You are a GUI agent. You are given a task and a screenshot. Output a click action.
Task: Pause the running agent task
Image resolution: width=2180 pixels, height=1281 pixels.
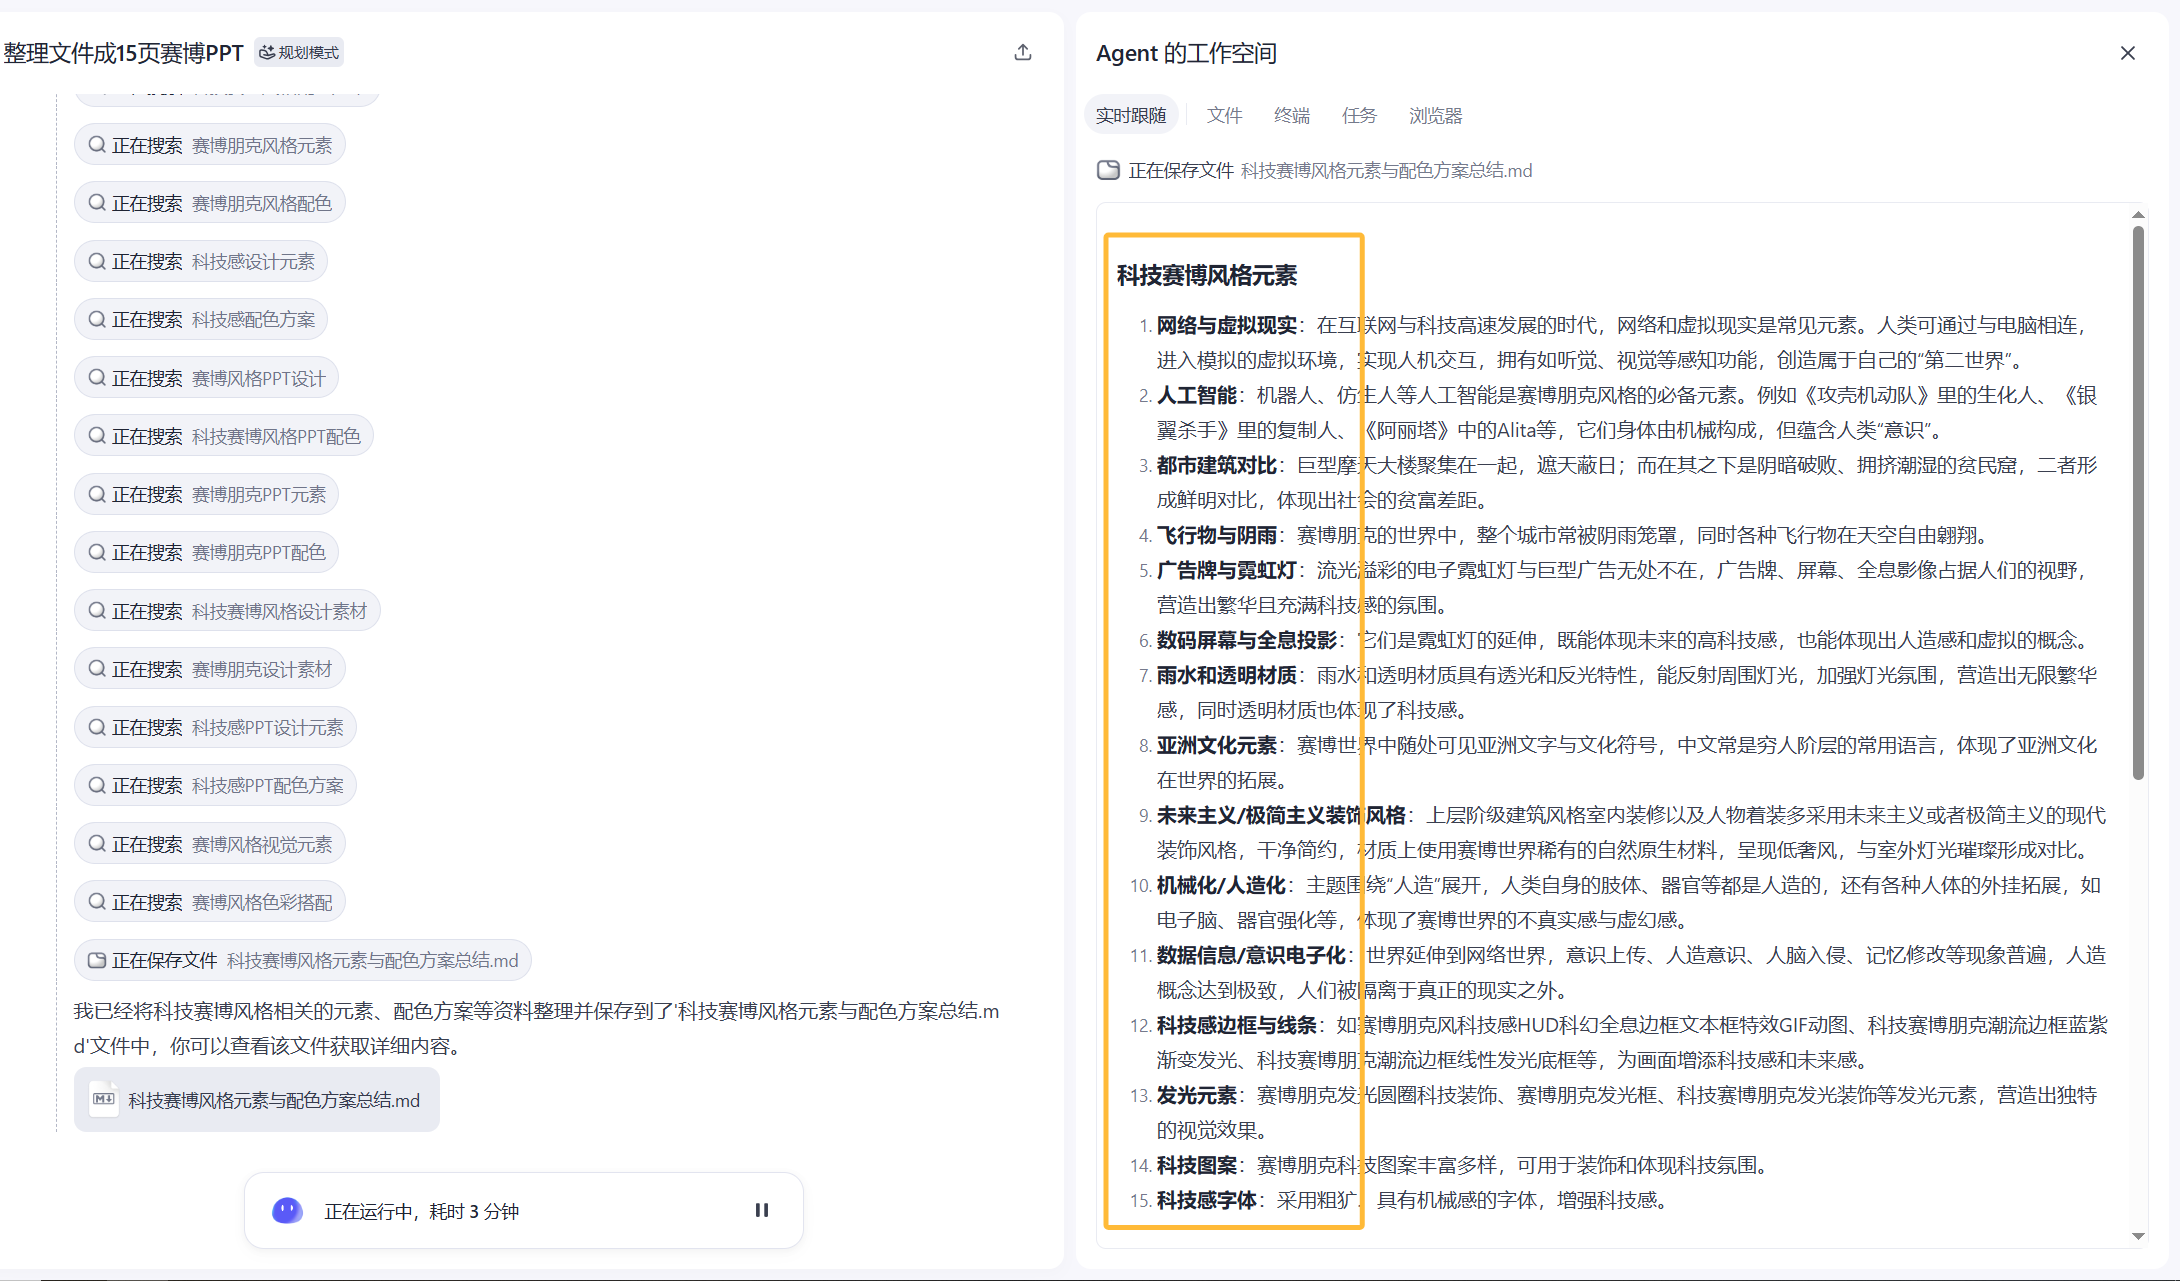[761, 1210]
